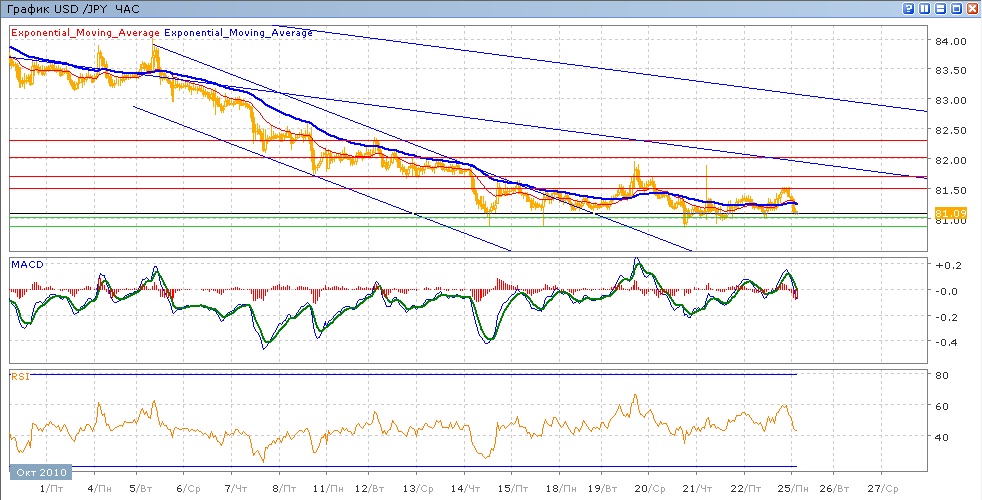Click the 82.50 price level on axis
Screen dimensions: 982x500
[949, 131]
